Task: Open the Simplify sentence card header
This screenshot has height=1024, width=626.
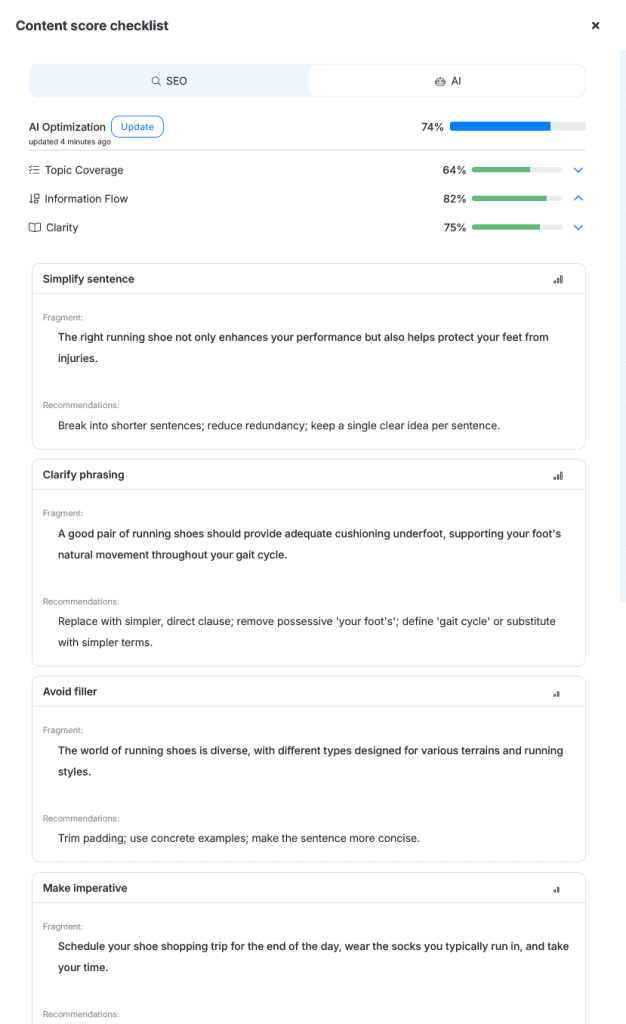Action: tap(88, 279)
